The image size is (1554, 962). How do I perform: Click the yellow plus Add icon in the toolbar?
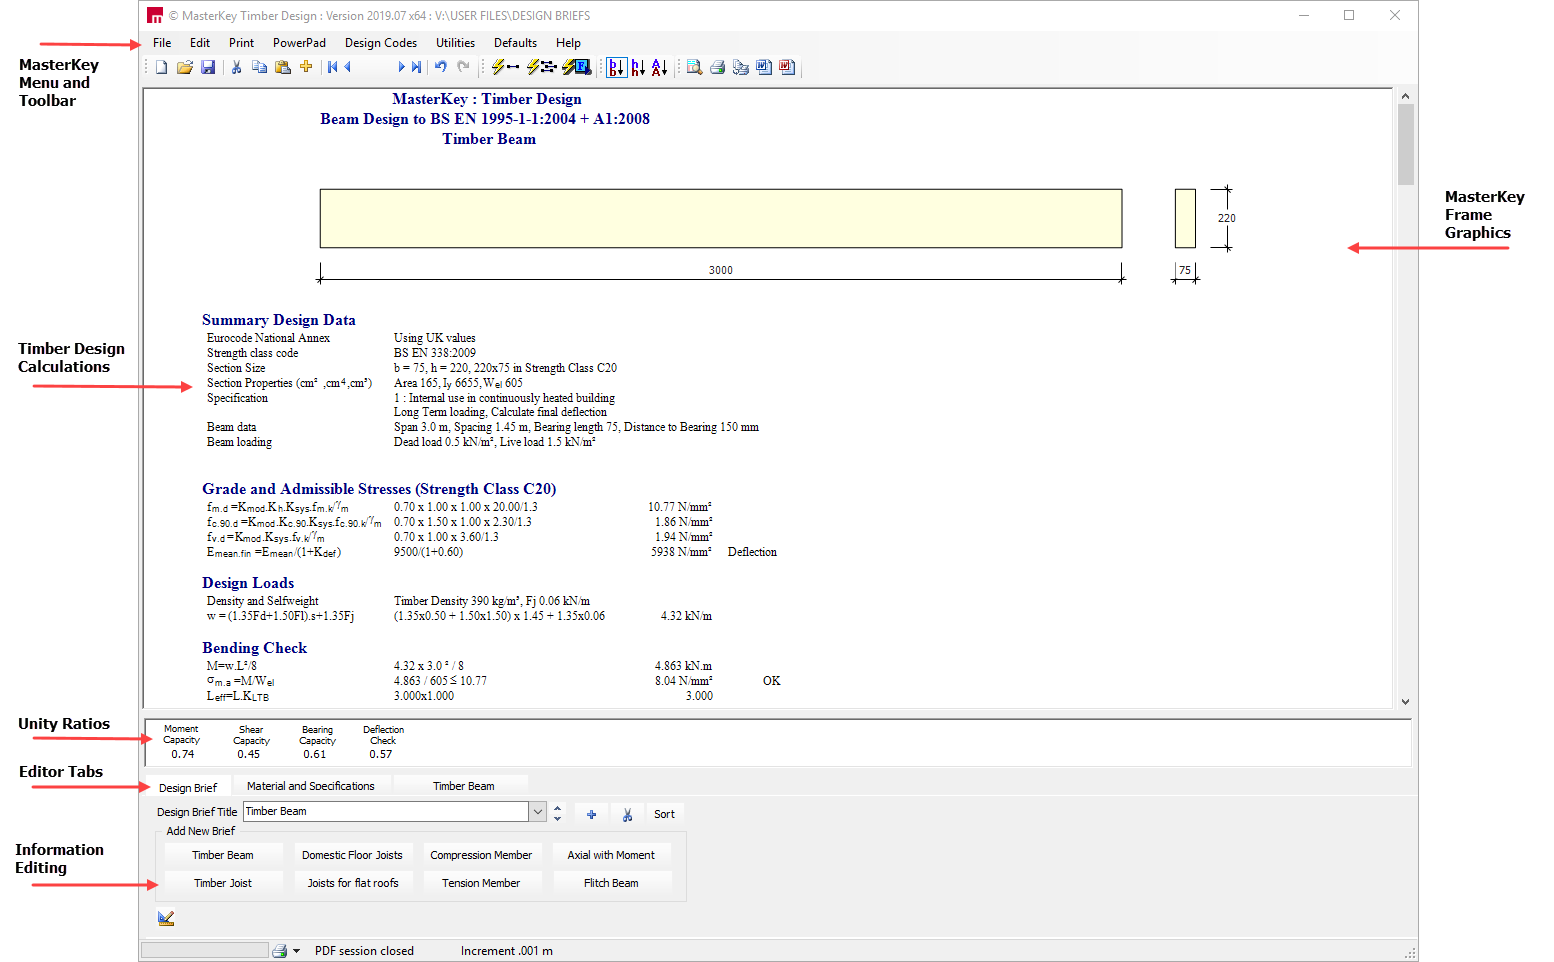306,67
